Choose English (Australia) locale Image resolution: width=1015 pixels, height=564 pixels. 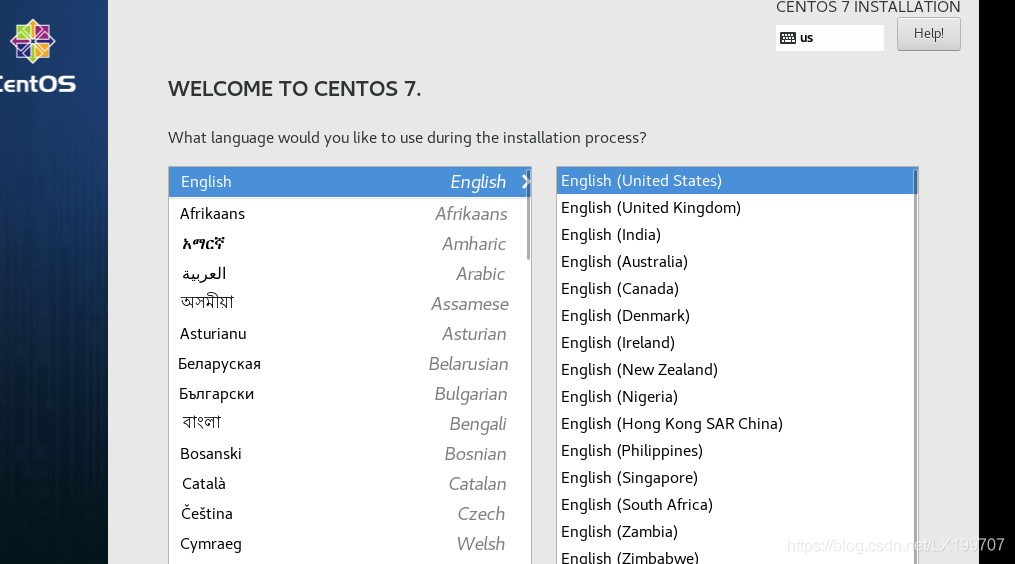(735, 262)
